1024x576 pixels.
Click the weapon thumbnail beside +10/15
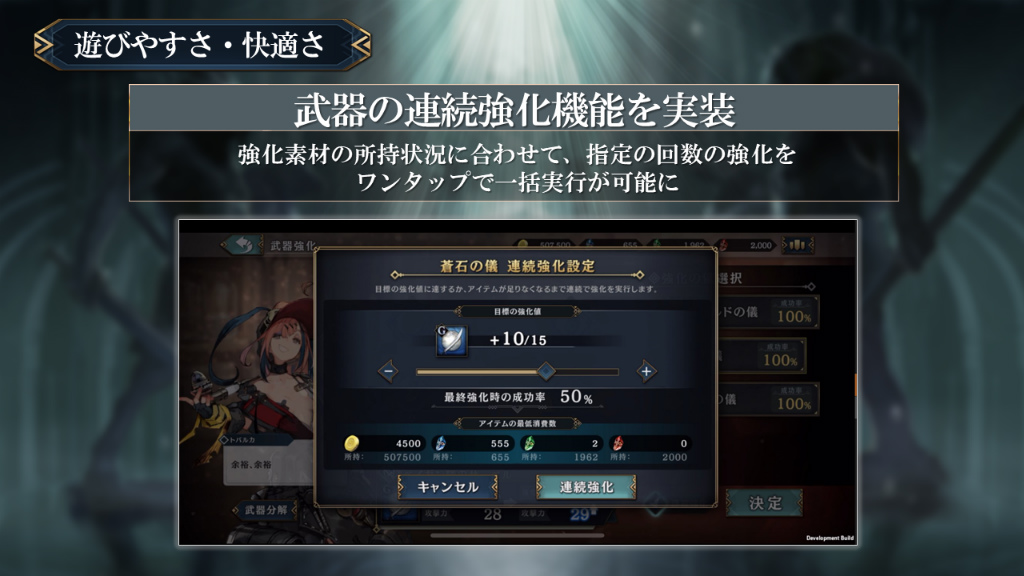[451, 341]
